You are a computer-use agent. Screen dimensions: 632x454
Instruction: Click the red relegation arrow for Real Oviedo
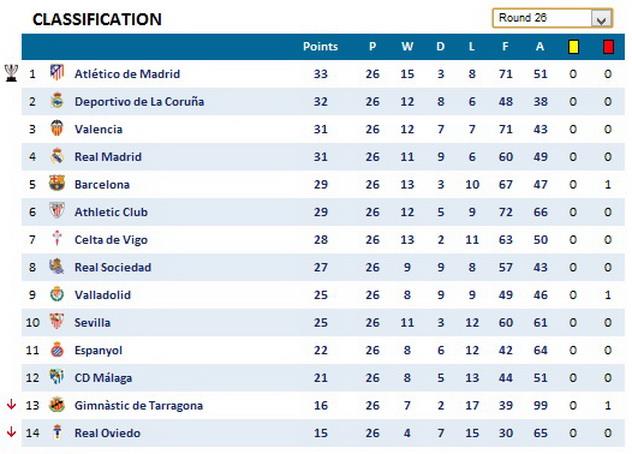click(x=11, y=432)
